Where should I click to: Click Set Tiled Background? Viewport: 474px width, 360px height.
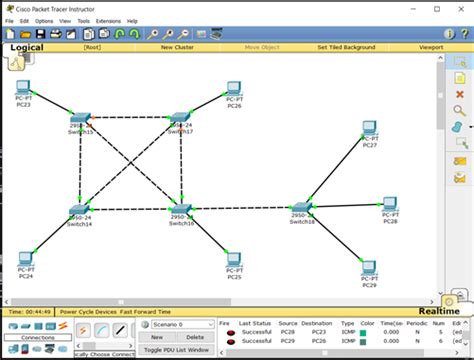(x=346, y=47)
